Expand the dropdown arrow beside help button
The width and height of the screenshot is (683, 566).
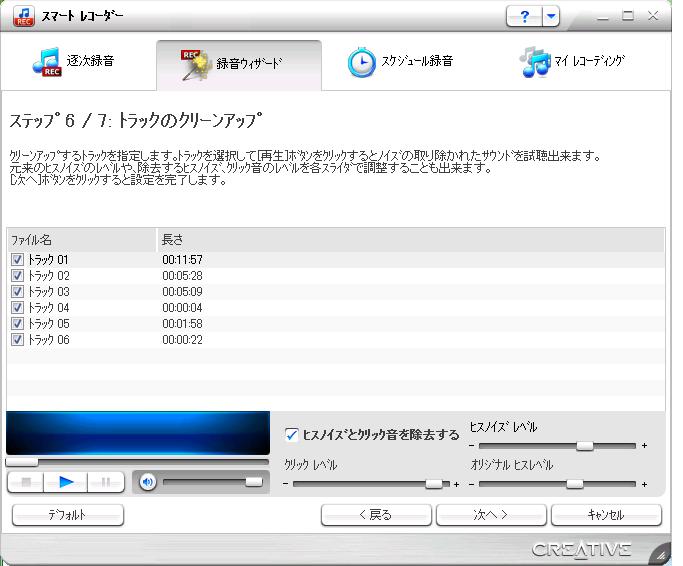[x=551, y=17]
